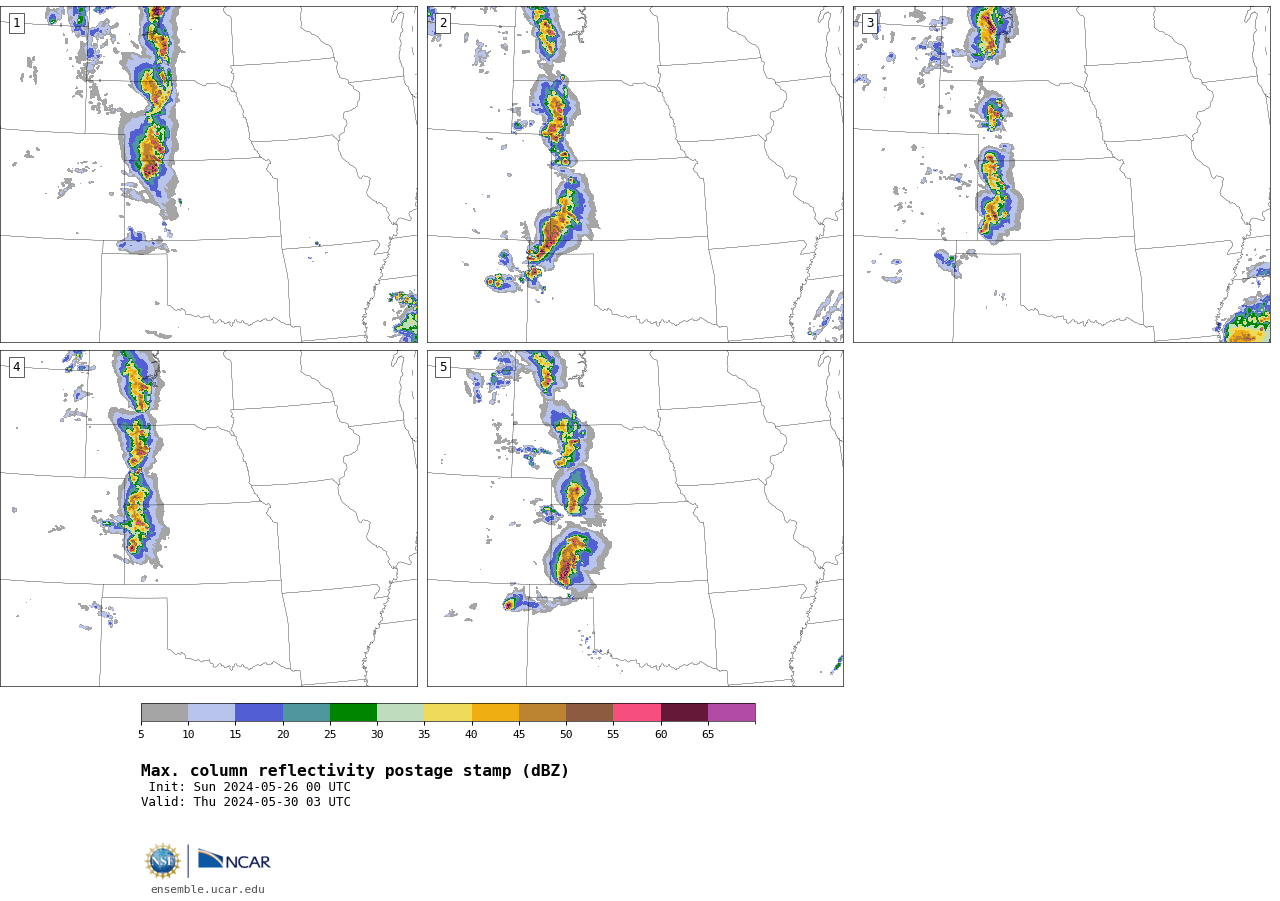Click the panel number 3 label

pyautogui.click(x=870, y=23)
